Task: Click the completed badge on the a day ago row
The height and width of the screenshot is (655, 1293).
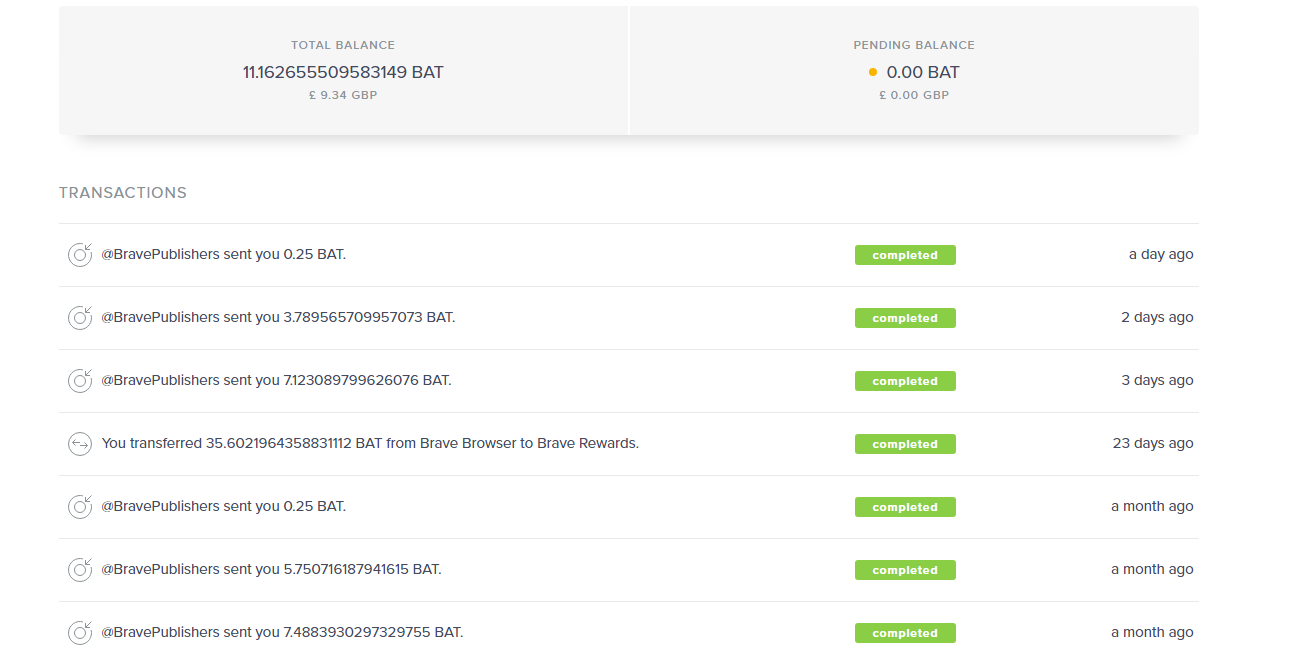Action: [905, 255]
